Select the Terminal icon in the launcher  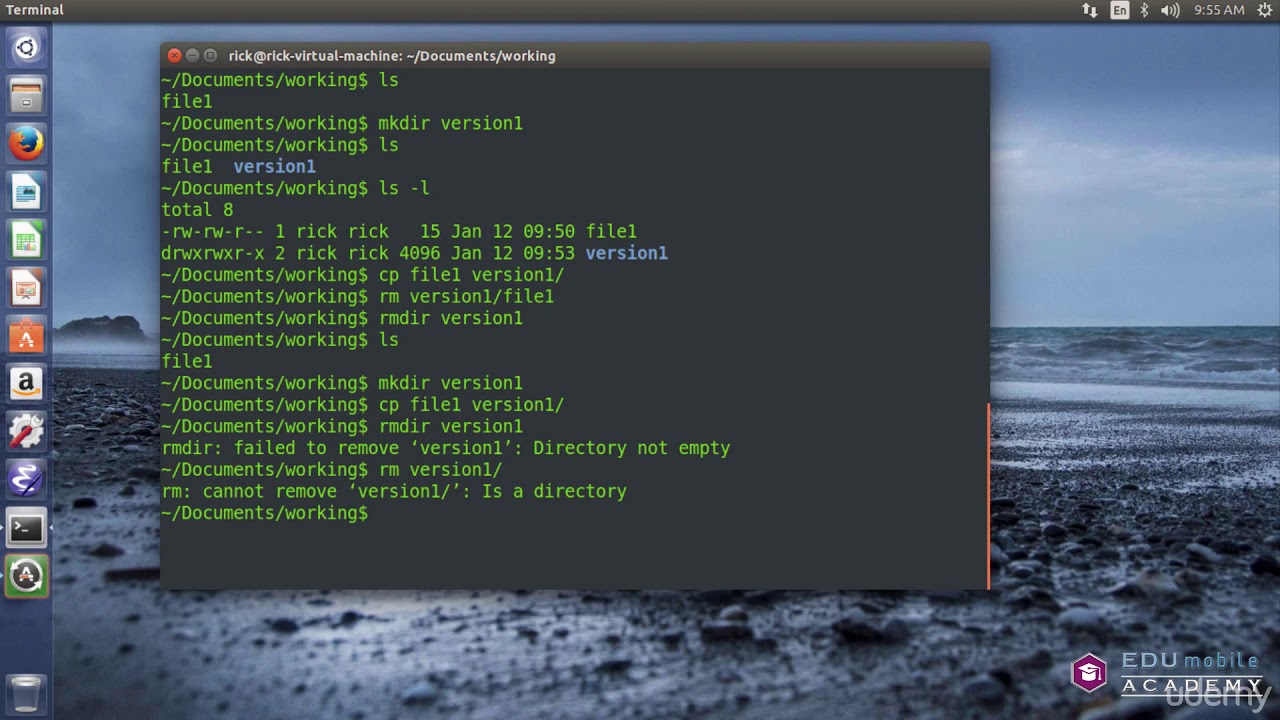tap(26, 527)
